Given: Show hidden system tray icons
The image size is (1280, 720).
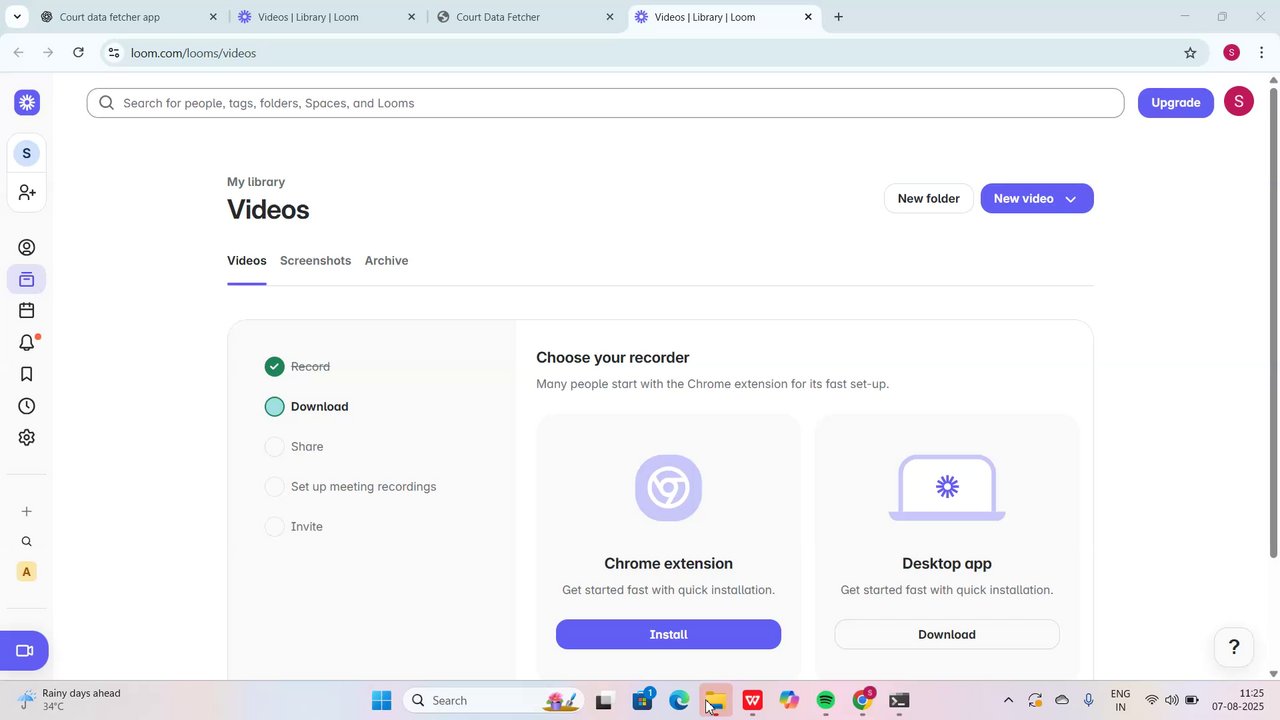Looking at the screenshot, I should [x=1008, y=700].
